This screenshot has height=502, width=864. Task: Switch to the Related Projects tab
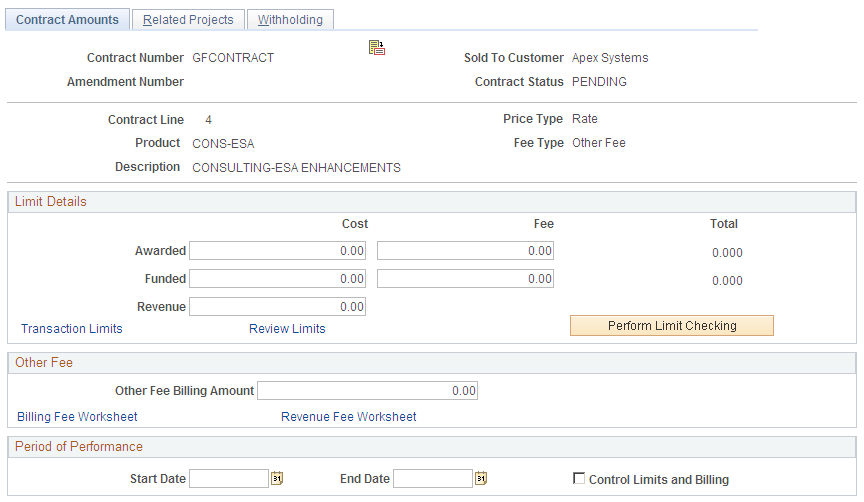(x=188, y=19)
